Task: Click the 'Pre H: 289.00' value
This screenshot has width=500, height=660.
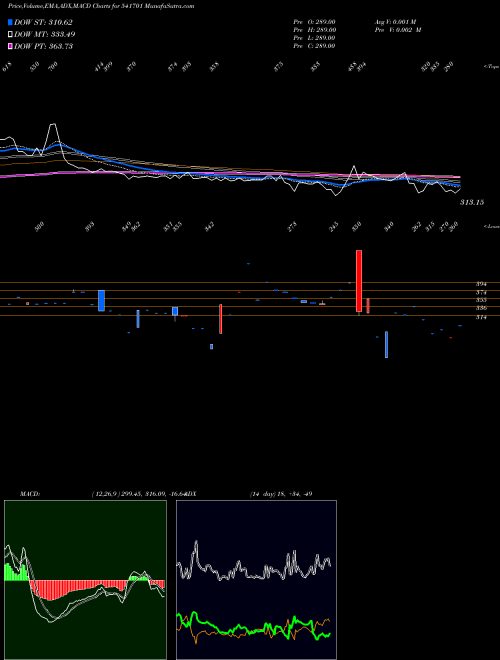Action: [x=314, y=30]
